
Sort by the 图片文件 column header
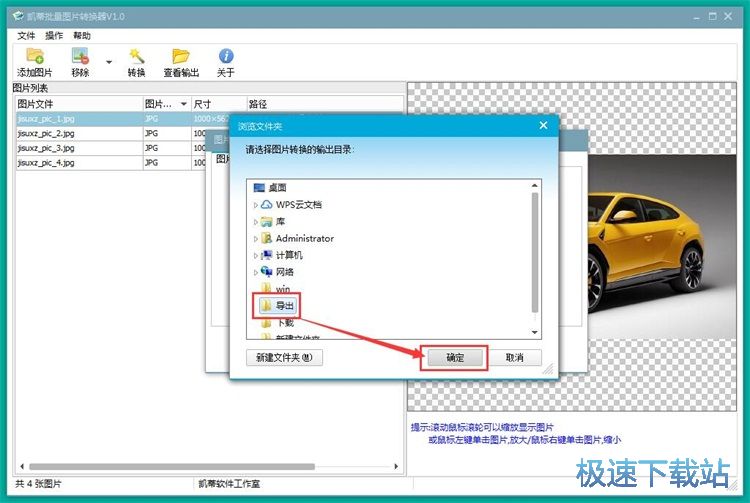(x=79, y=104)
